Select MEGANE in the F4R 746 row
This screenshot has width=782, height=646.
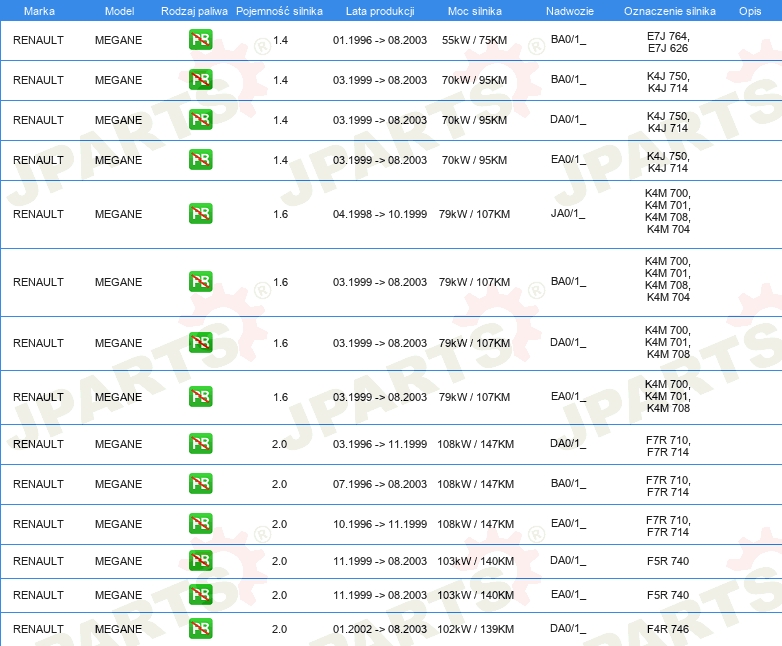[118, 629]
